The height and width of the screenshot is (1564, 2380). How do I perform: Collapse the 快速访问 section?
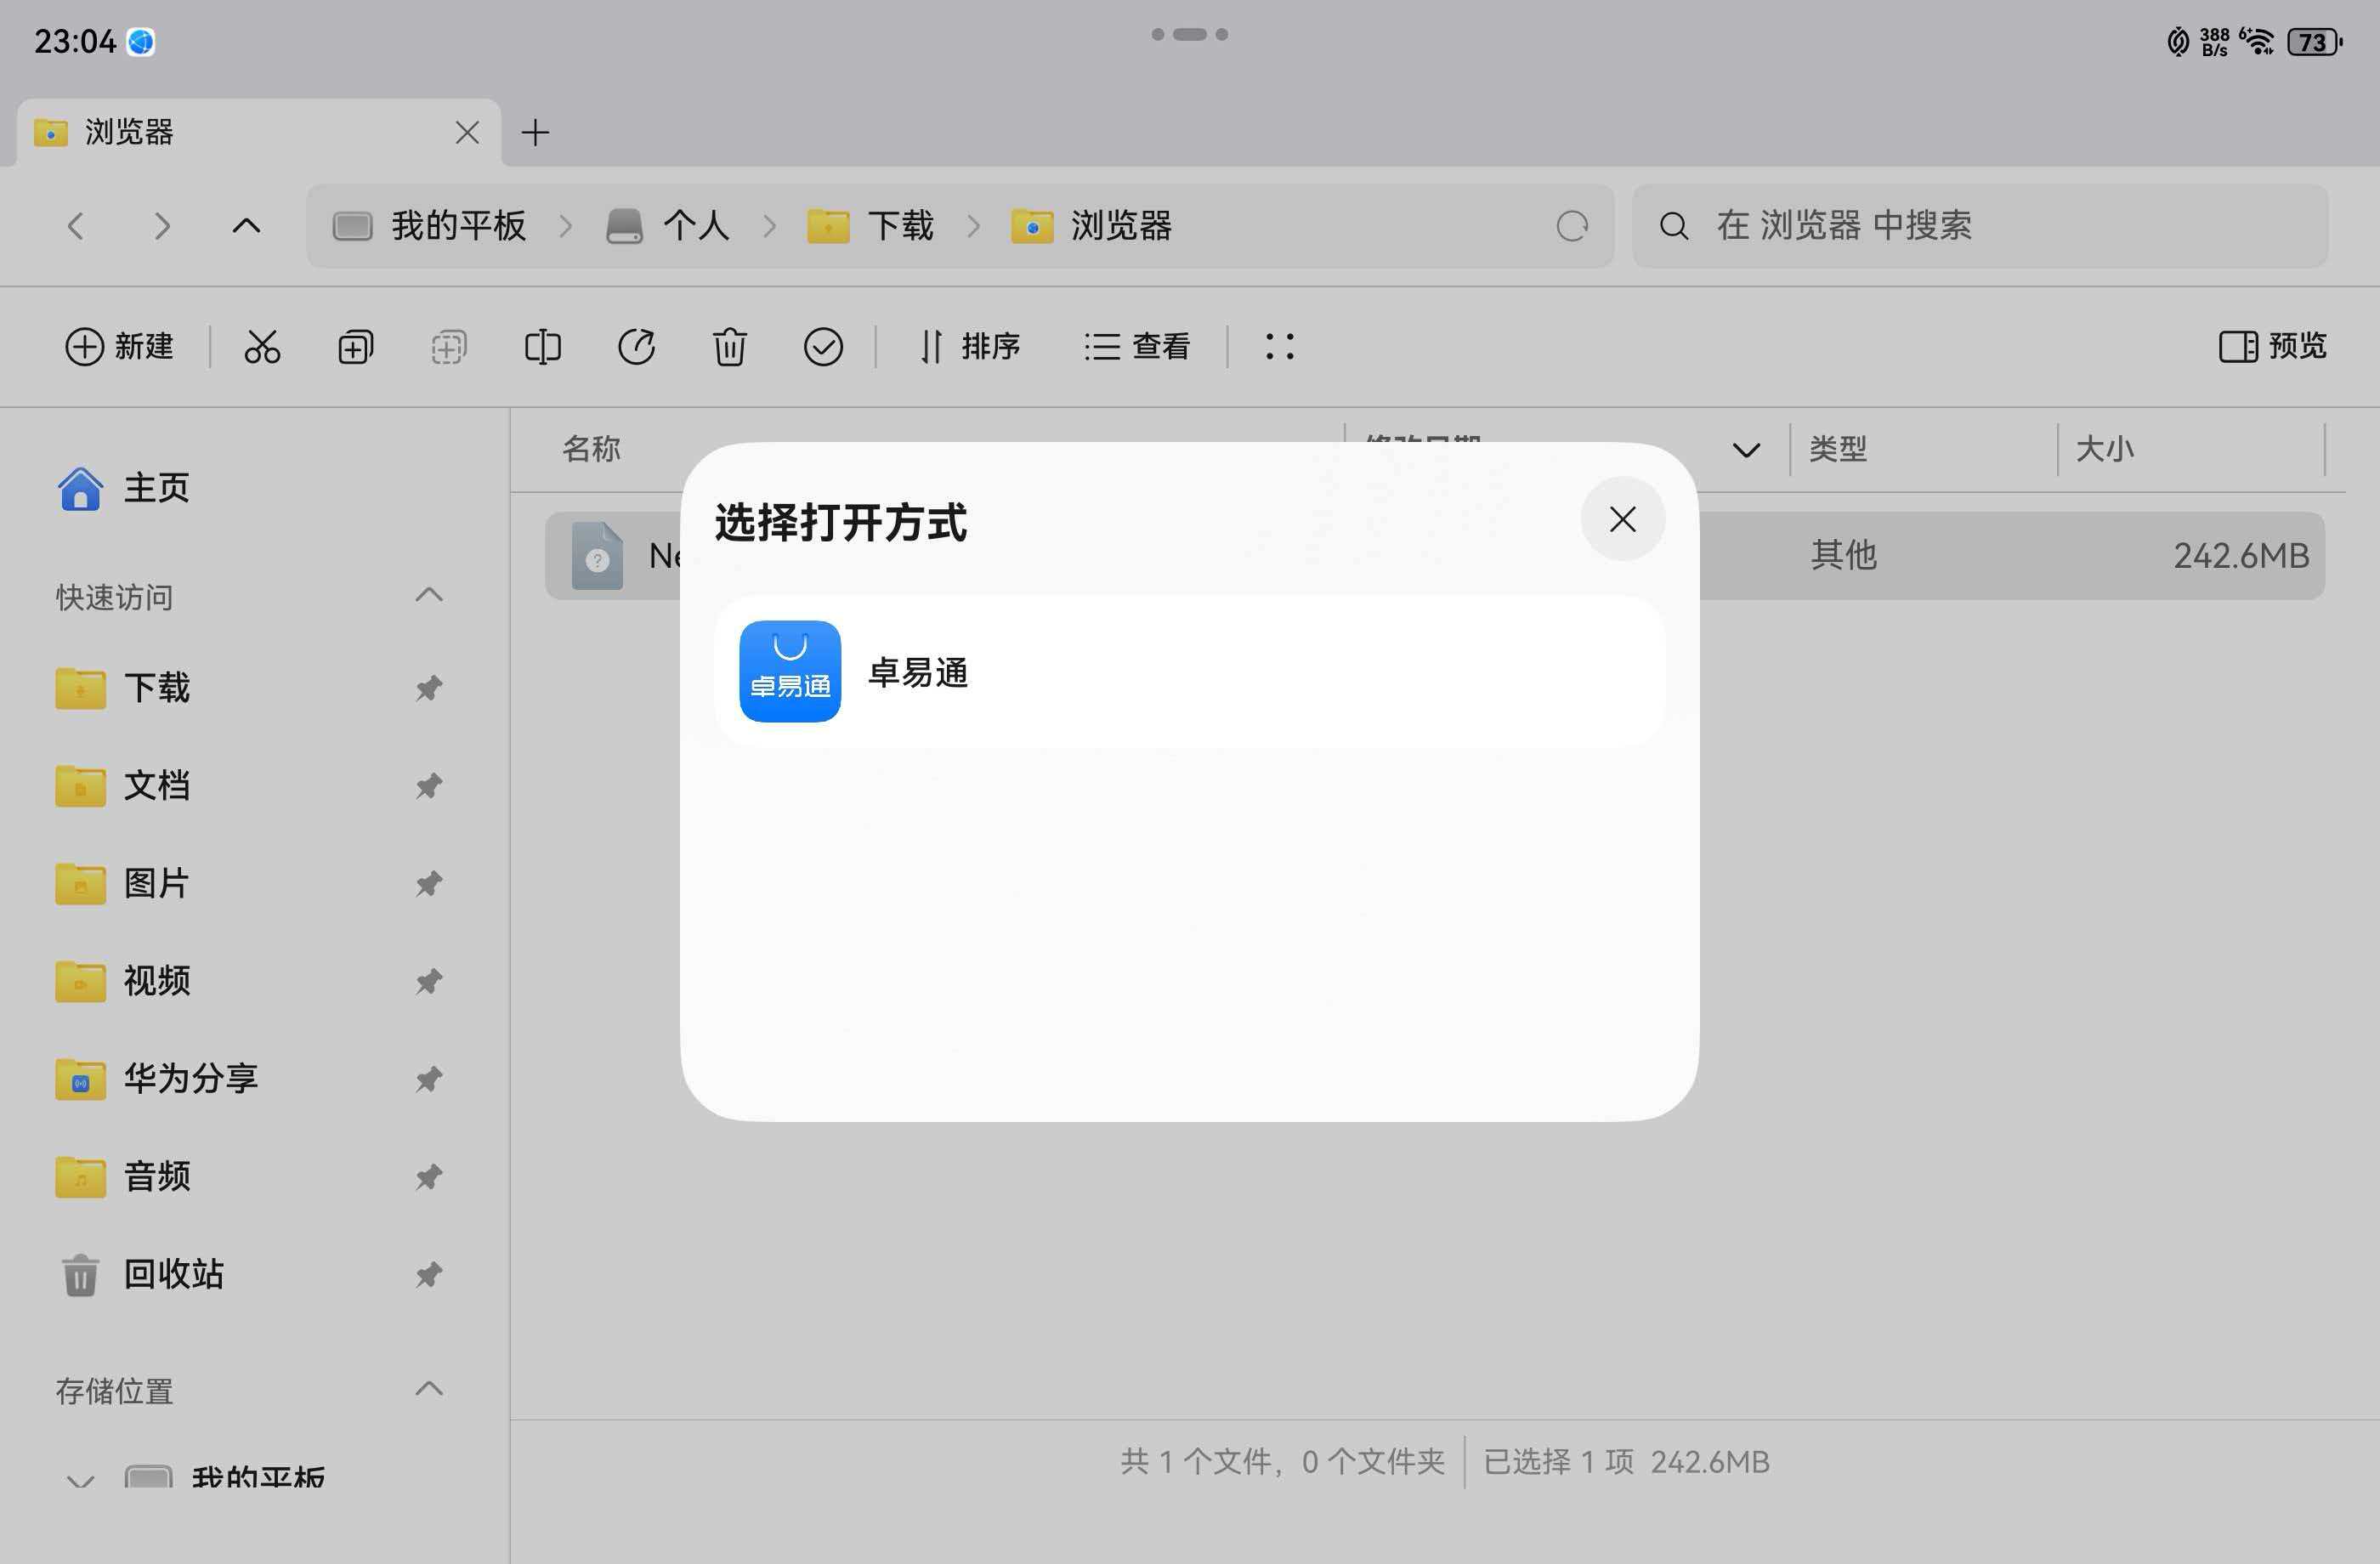pos(428,595)
